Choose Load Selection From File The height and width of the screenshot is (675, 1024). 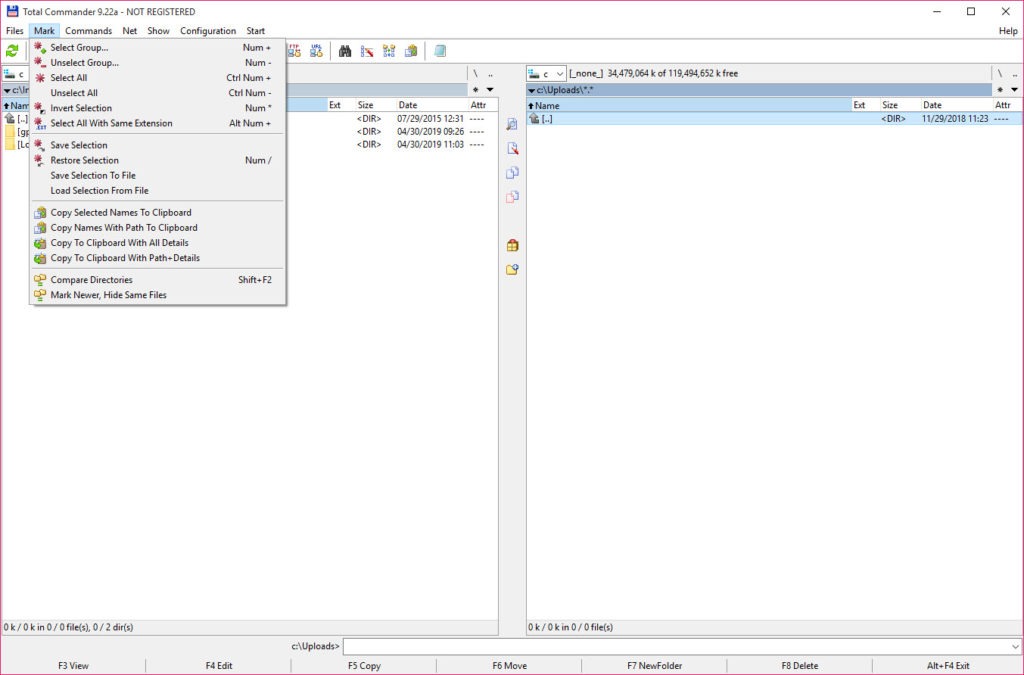click(x=157, y=190)
